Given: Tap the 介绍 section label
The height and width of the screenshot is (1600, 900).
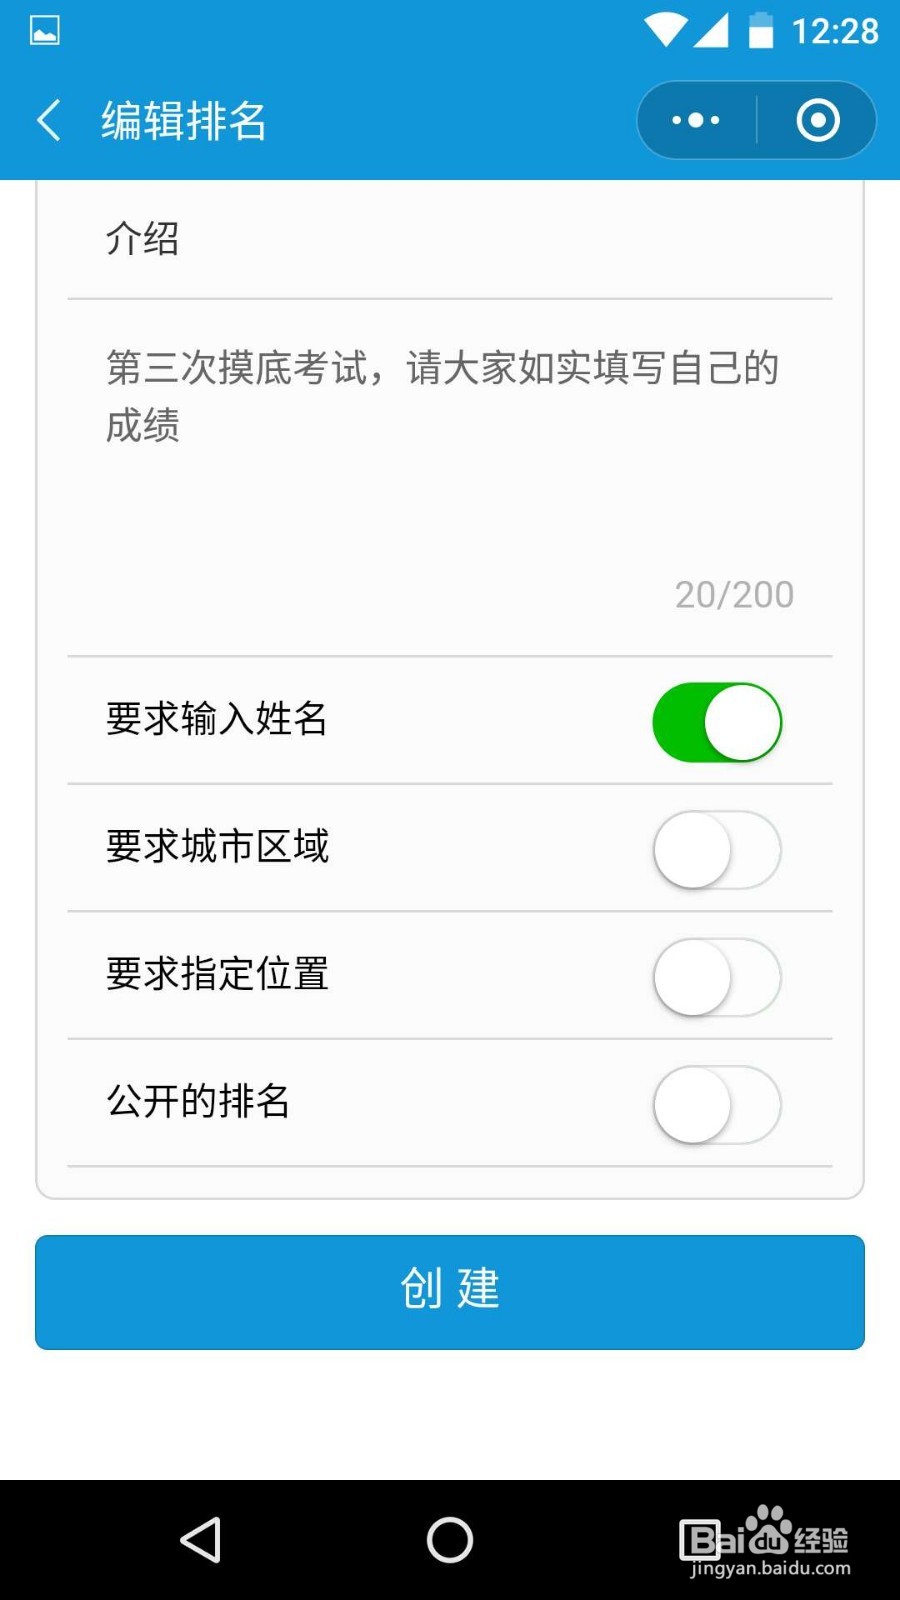Looking at the screenshot, I should [143, 238].
